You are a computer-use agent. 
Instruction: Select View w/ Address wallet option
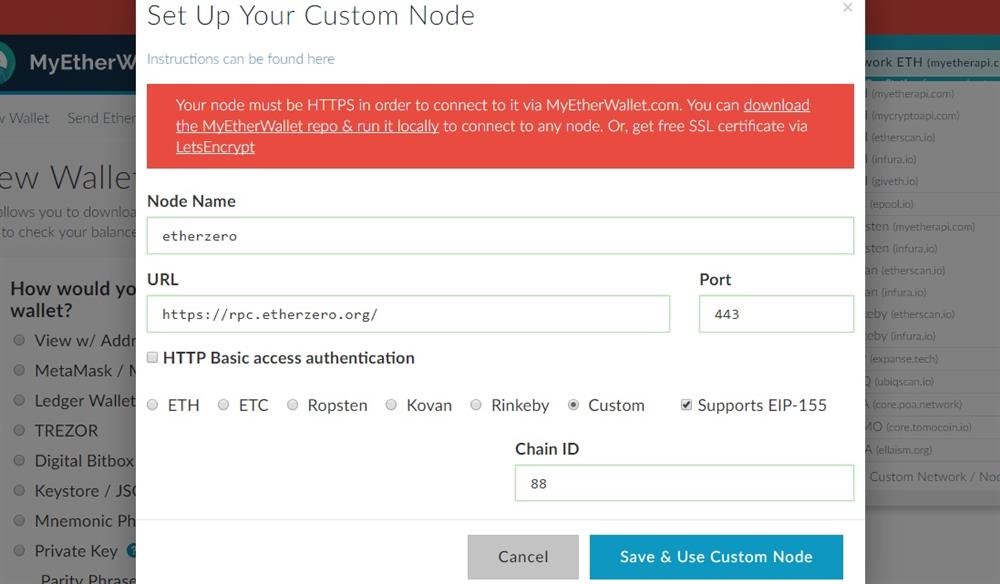pos(19,340)
